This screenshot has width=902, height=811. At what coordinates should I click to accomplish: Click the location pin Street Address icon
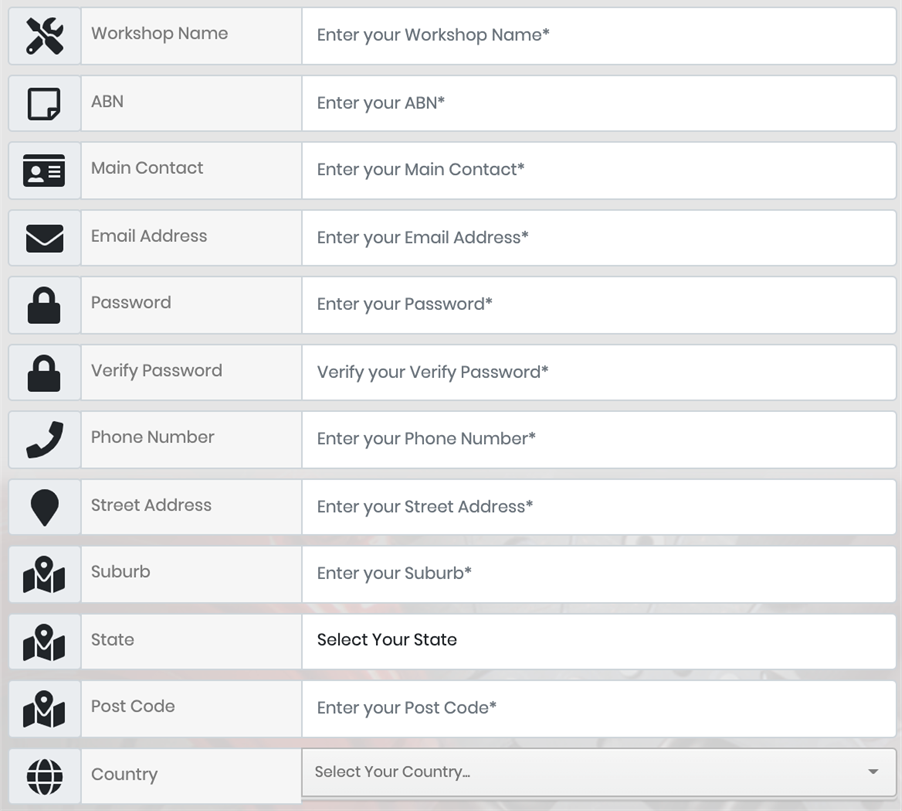44,507
